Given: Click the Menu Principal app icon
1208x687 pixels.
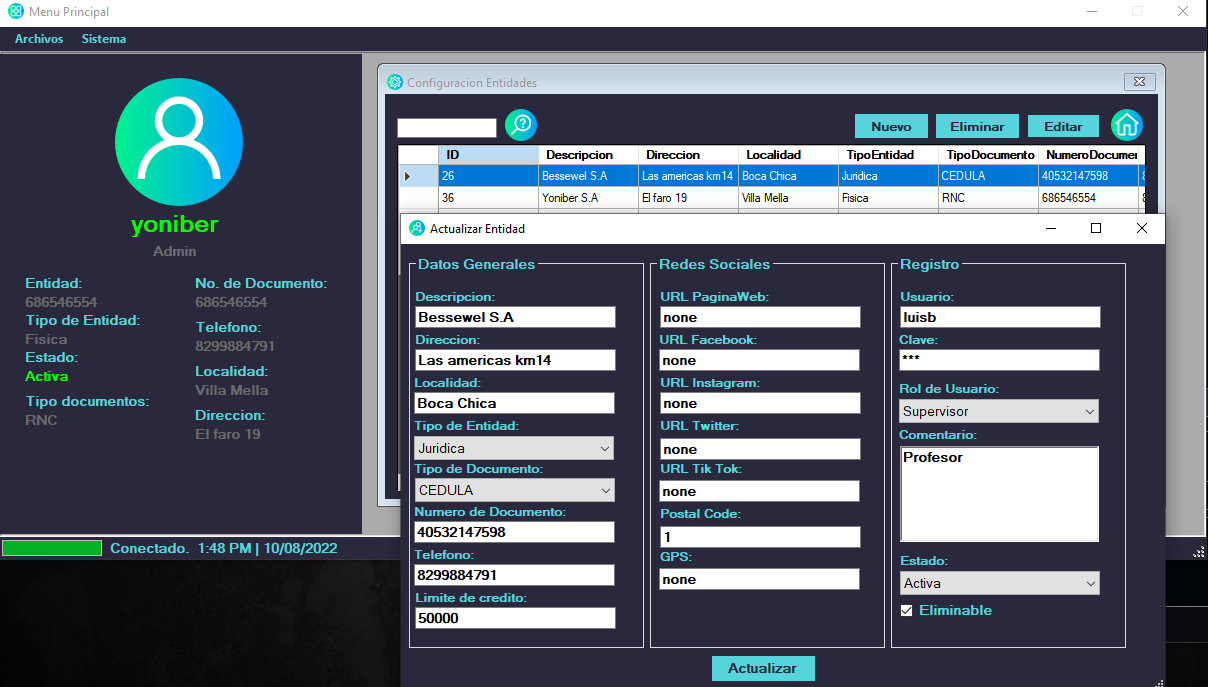Looking at the screenshot, I should [x=16, y=12].
